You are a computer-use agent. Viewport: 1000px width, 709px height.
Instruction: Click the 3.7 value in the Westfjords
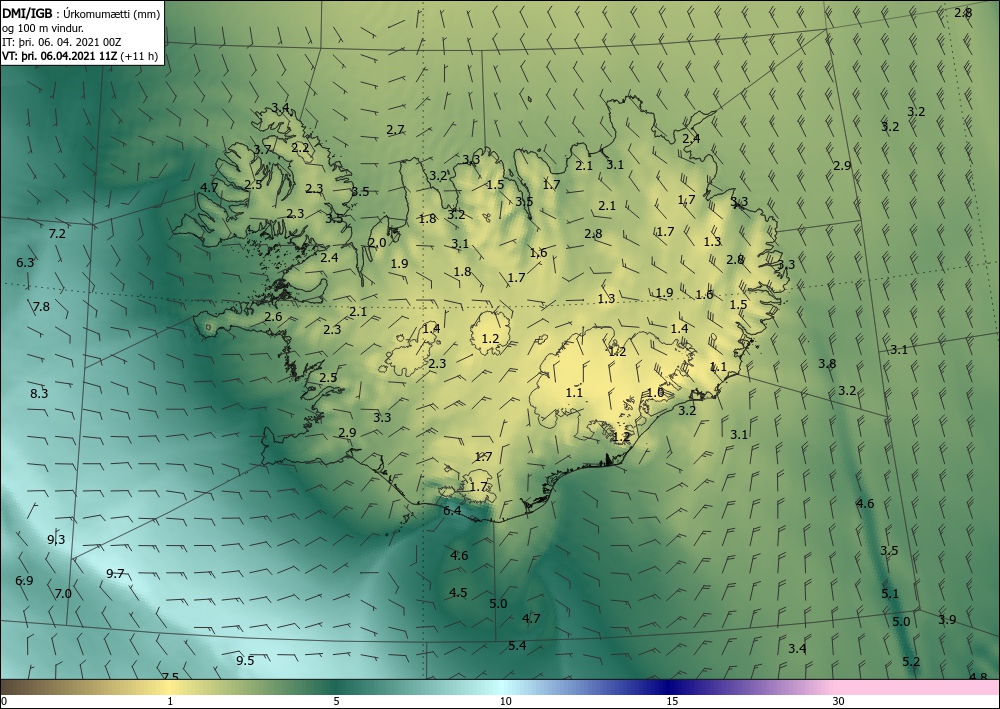point(262,150)
